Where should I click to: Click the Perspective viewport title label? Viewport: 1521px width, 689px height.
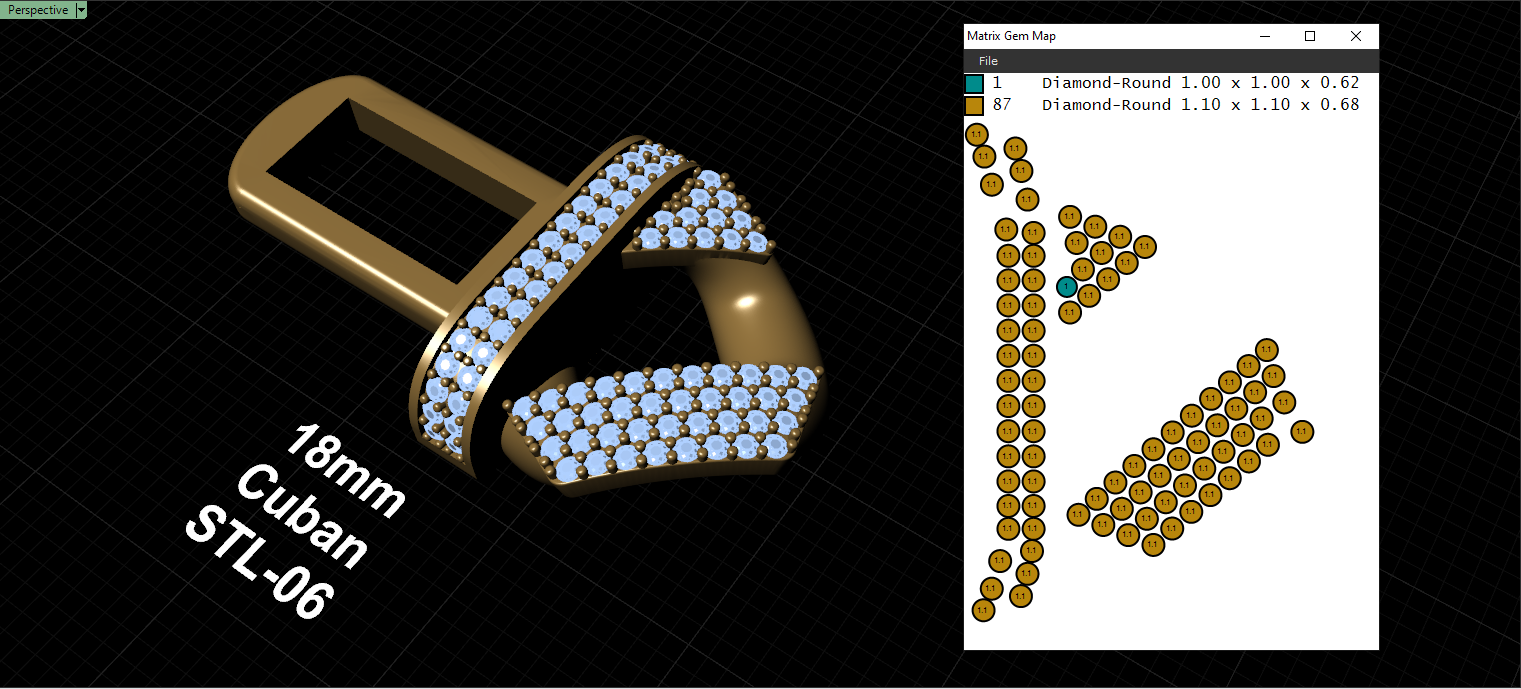pyautogui.click(x=38, y=10)
